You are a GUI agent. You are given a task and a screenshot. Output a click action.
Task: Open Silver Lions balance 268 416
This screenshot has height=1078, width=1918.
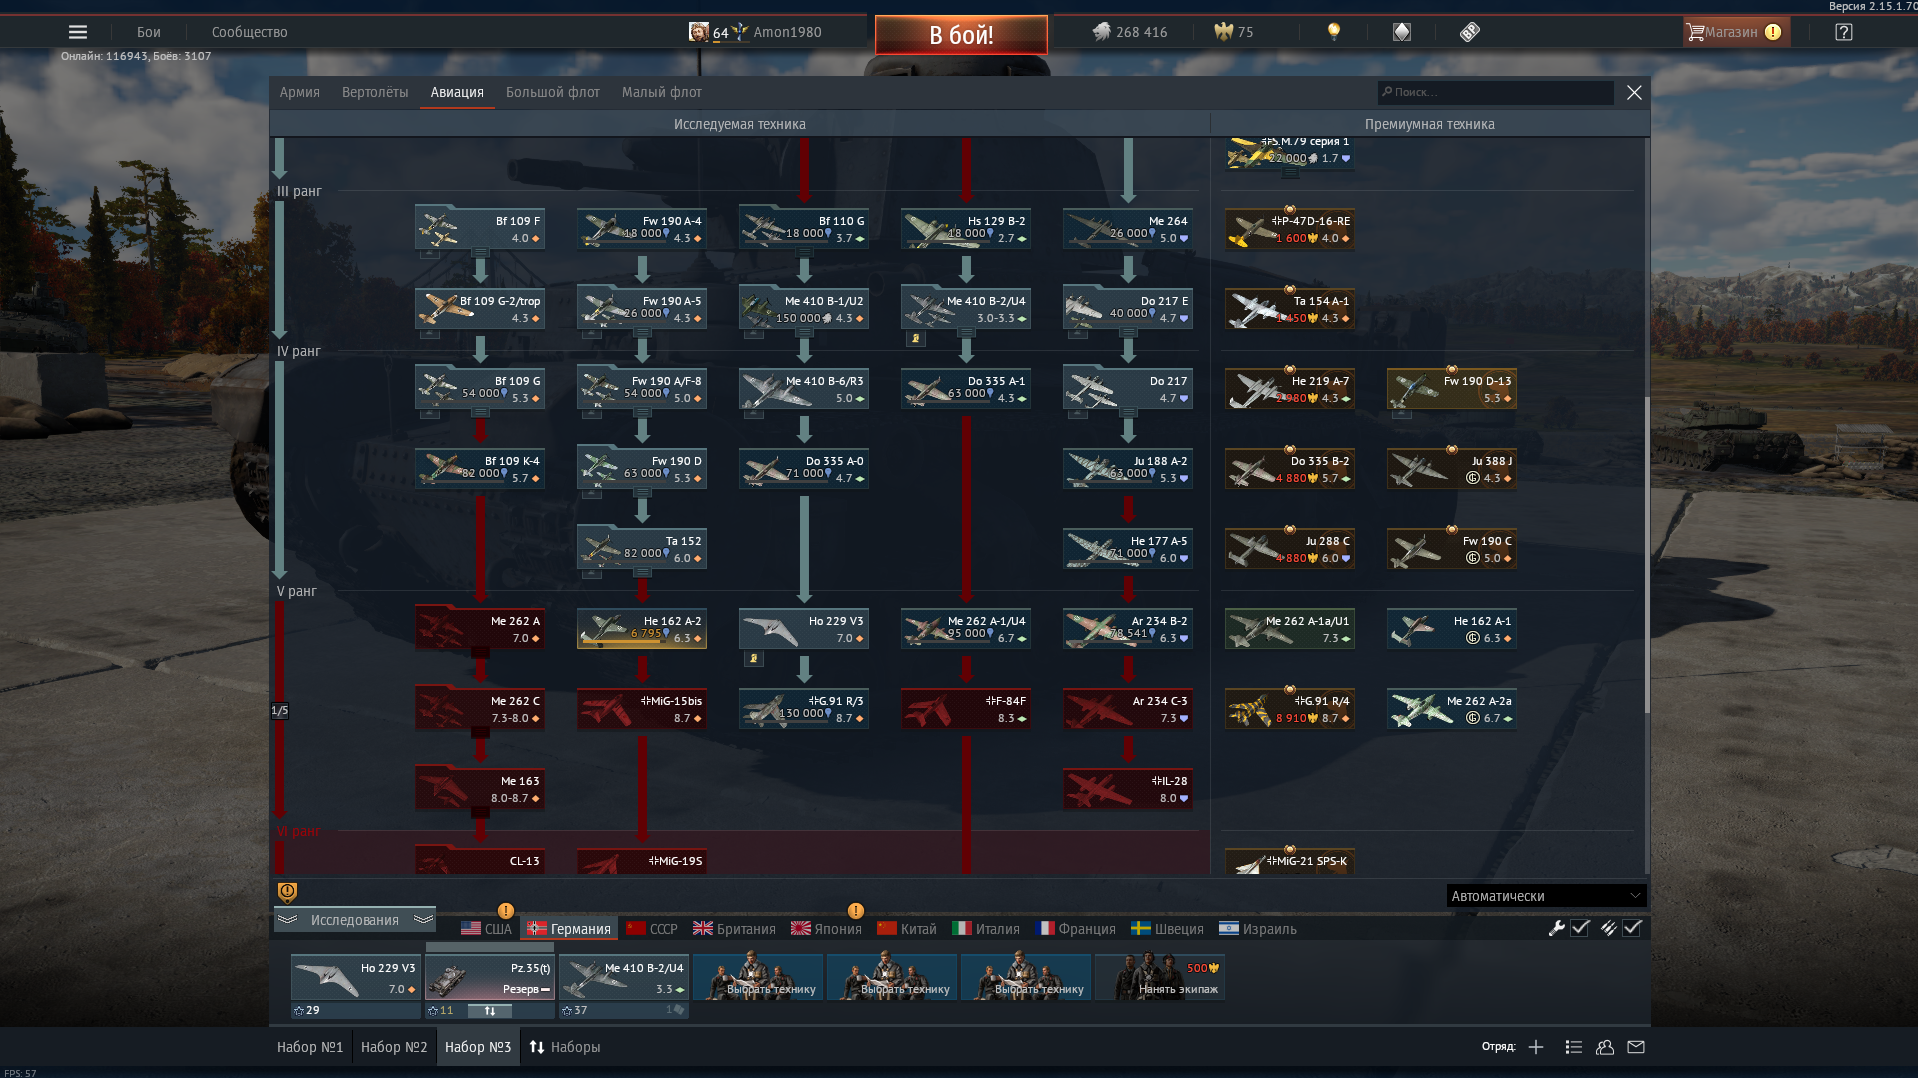pyautogui.click(x=1129, y=32)
